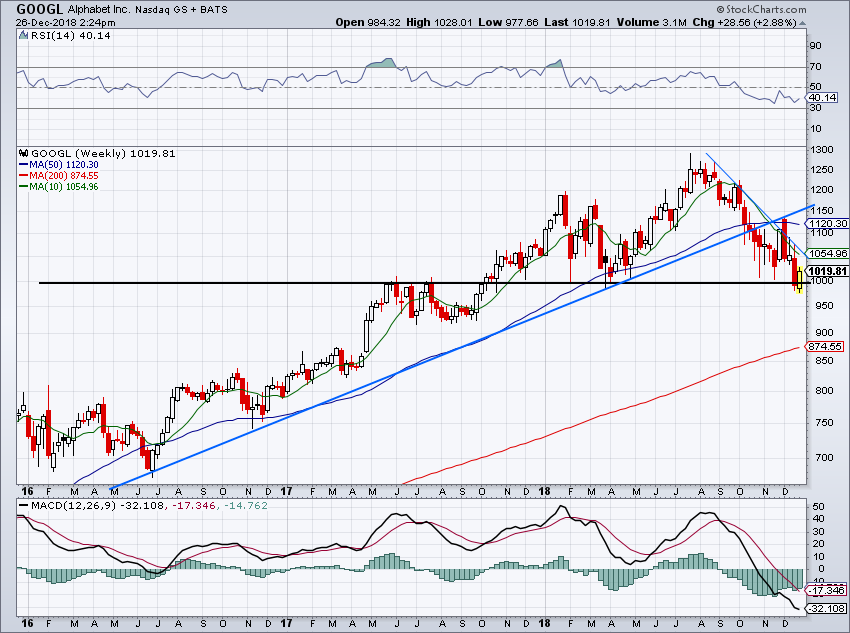Click the Low 977.66 value
The width and height of the screenshot is (850, 633).
click(x=508, y=23)
